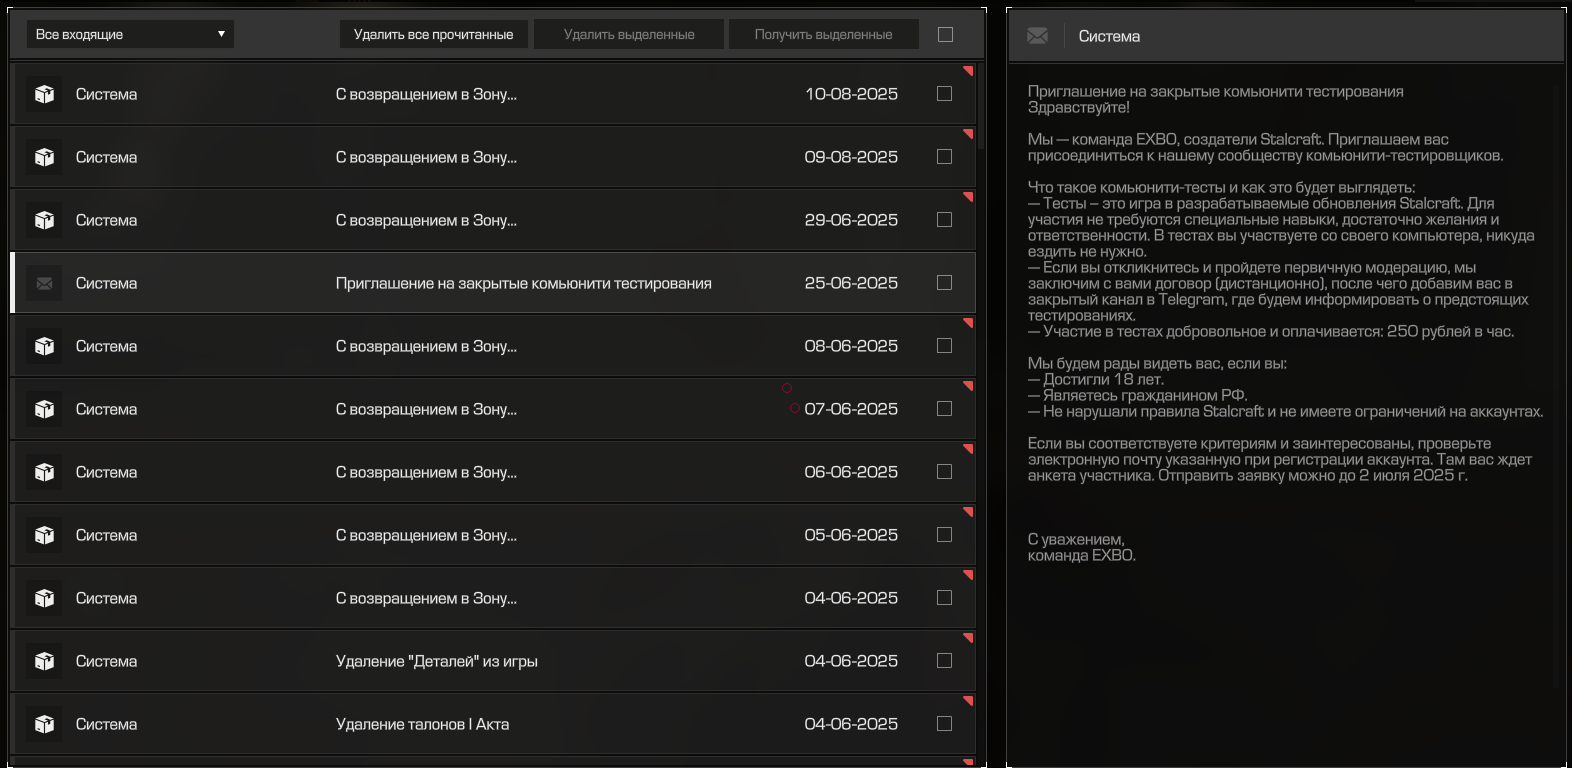1572x768 pixels.
Task: Click the date '29-06-2025'
Action: pos(851,220)
